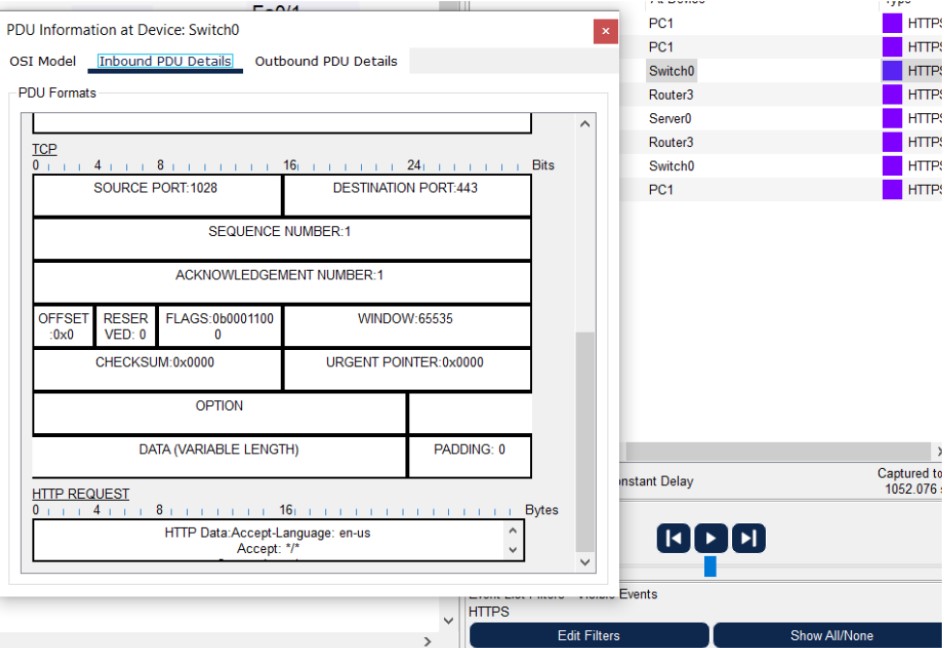The image size is (952, 648).
Task: Click the color swatch beside Server0 event
Action: pyautogui.click(x=892, y=119)
